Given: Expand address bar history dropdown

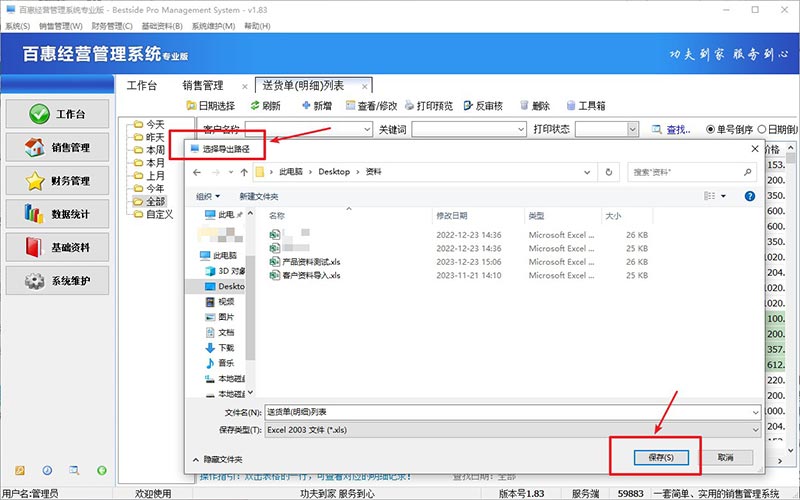Looking at the screenshot, I should [x=587, y=172].
